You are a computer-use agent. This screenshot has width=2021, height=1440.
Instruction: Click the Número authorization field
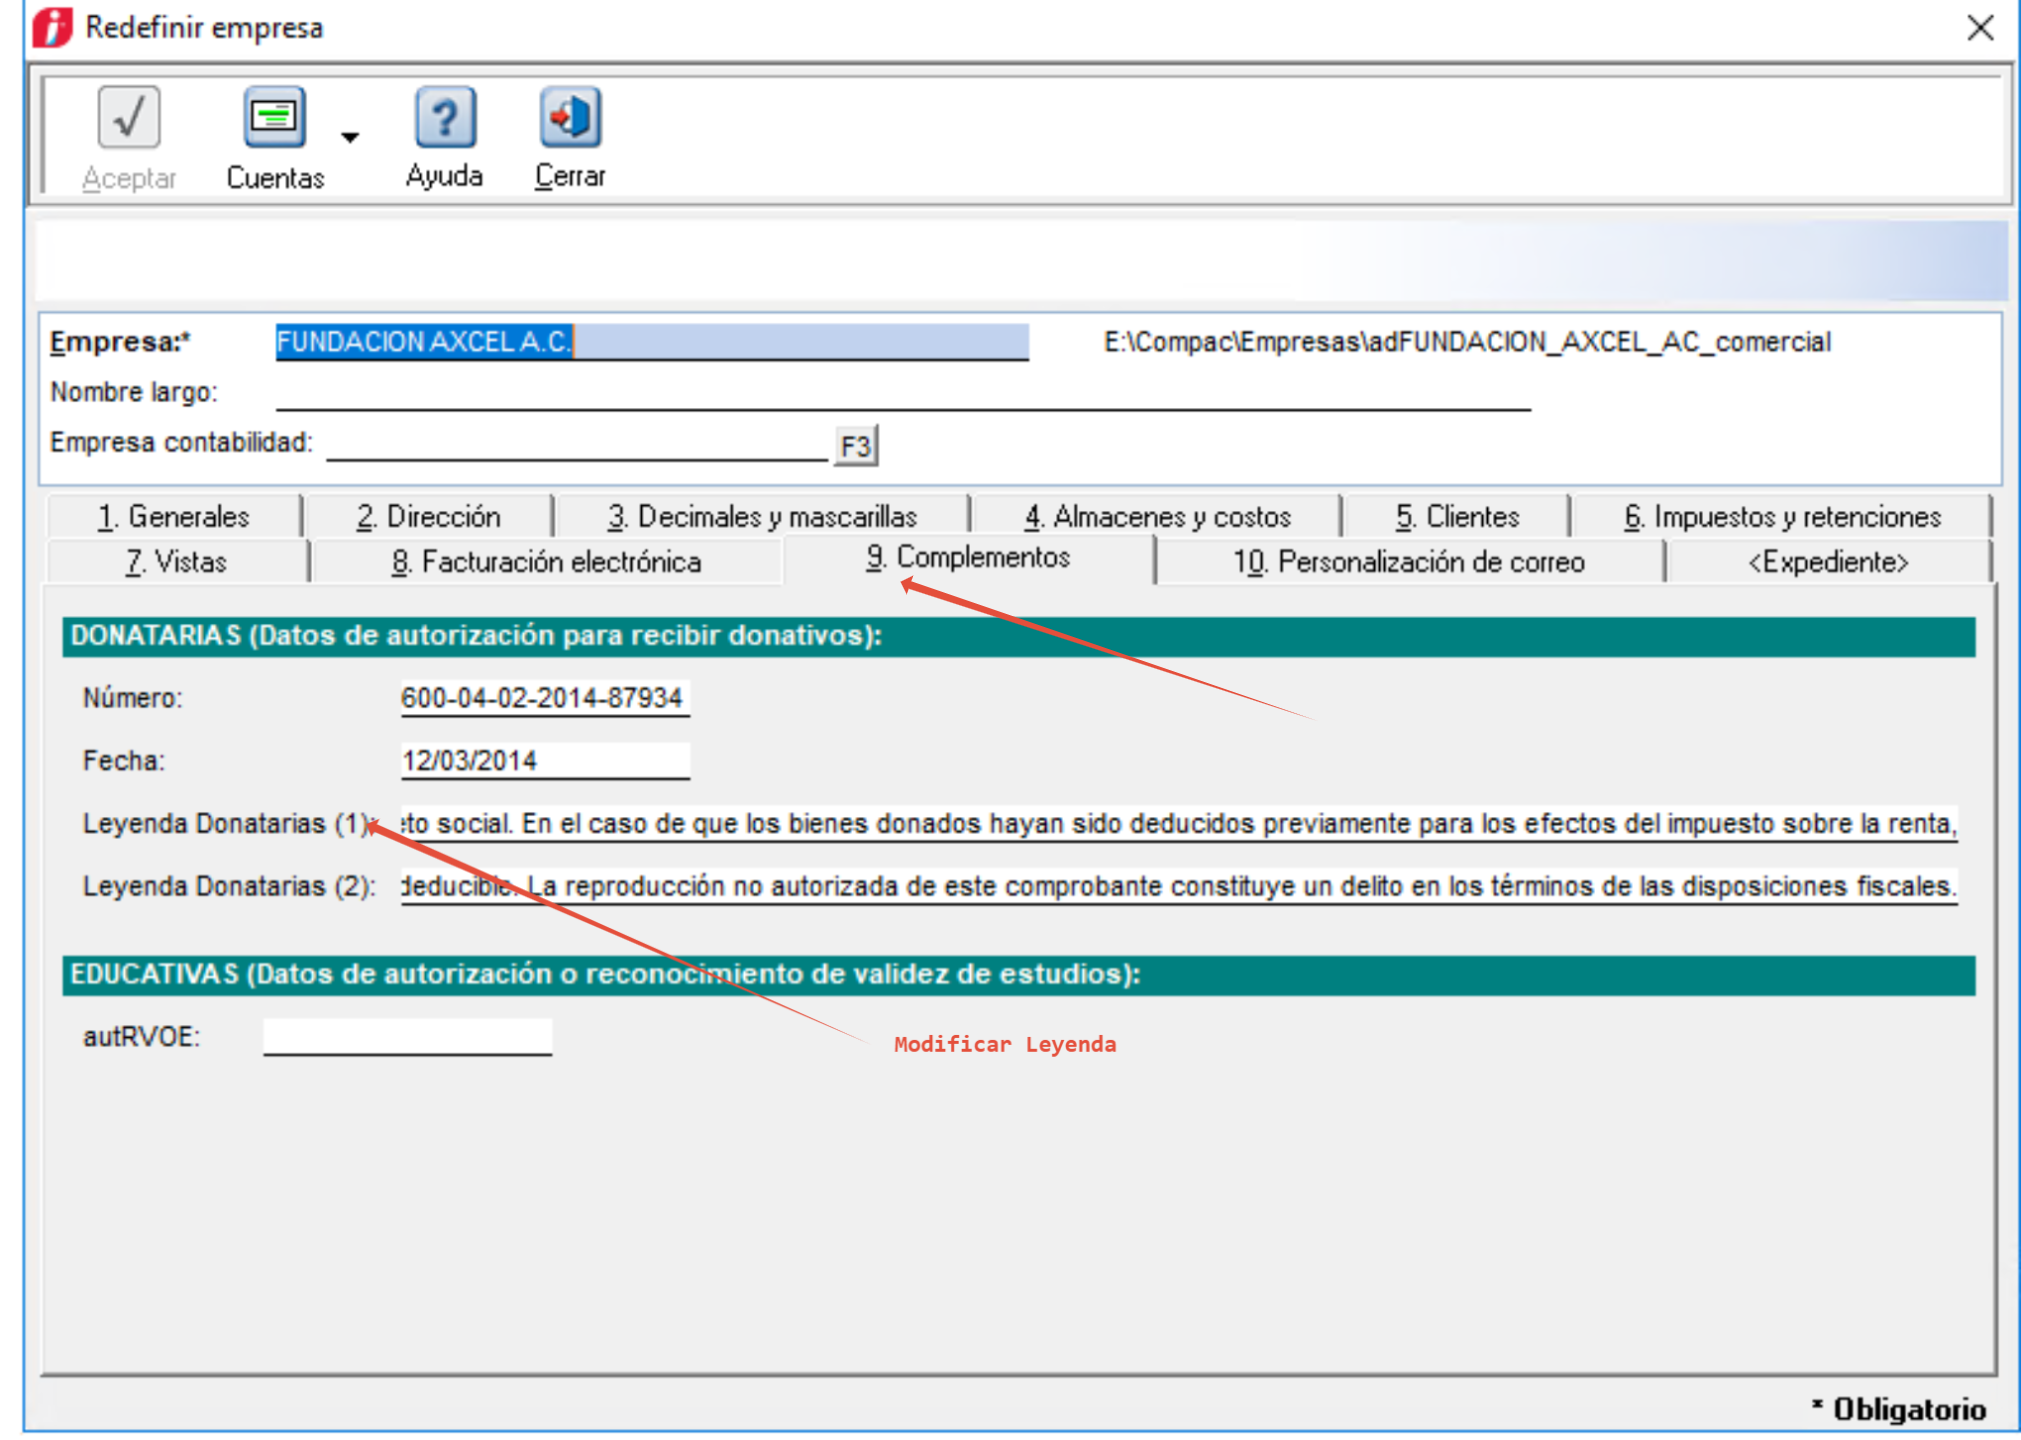[544, 698]
